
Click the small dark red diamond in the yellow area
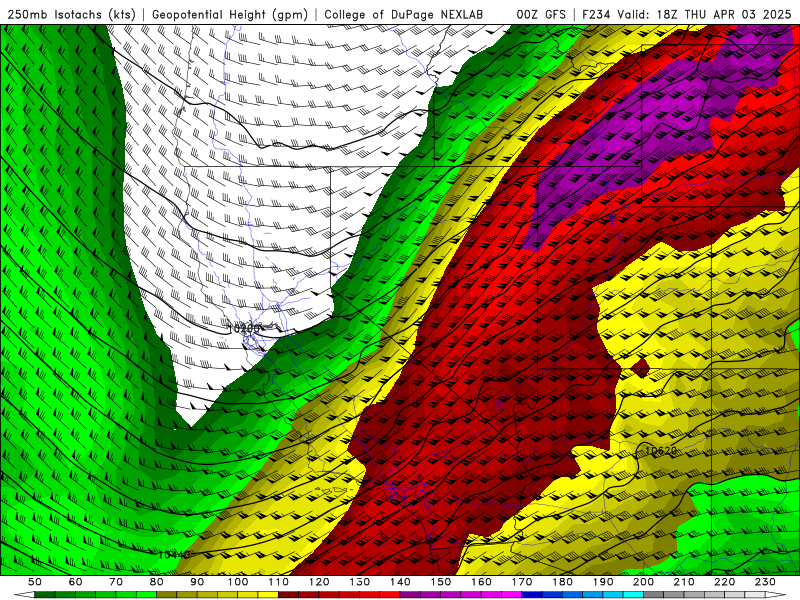(x=640, y=367)
